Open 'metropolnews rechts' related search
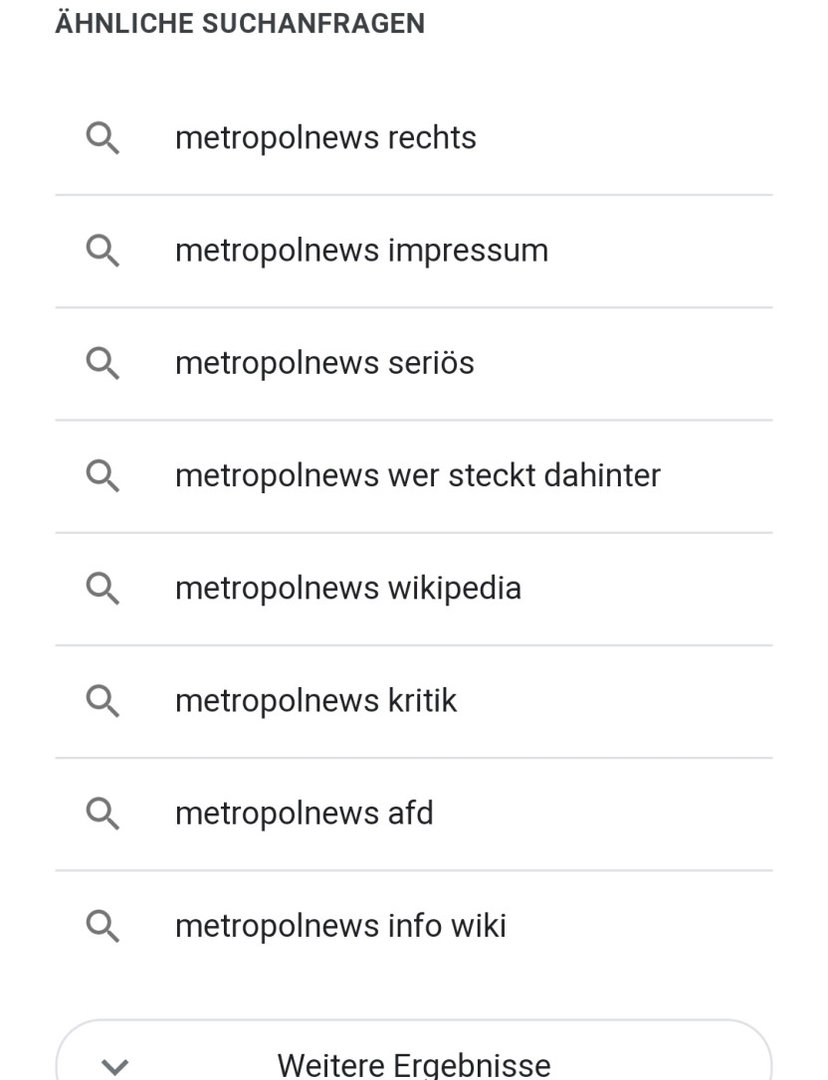This screenshot has width=828, height=1080. click(325, 138)
